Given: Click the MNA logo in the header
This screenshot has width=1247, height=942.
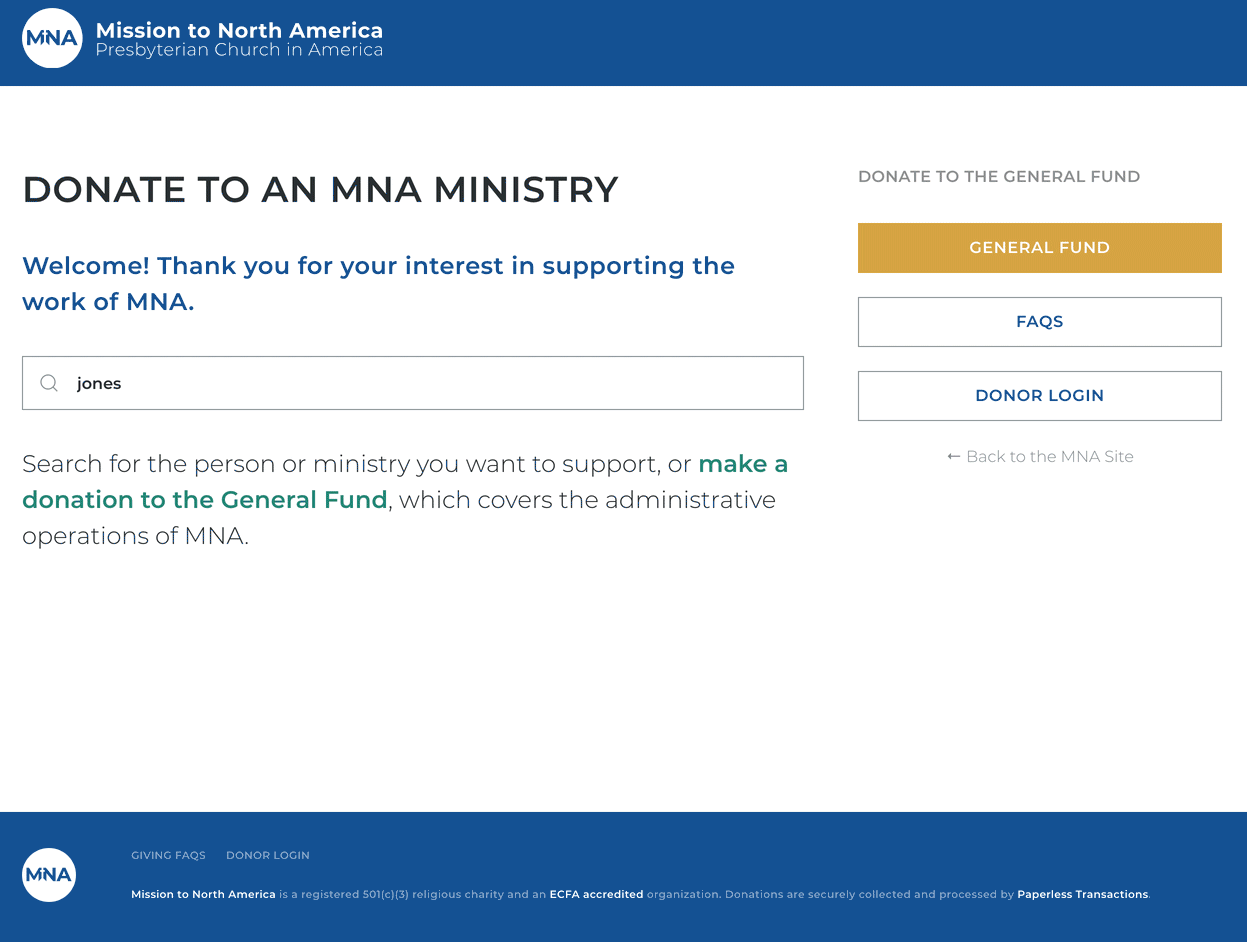Looking at the screenshot, I should pyautogui.click(x=52, y=38).
